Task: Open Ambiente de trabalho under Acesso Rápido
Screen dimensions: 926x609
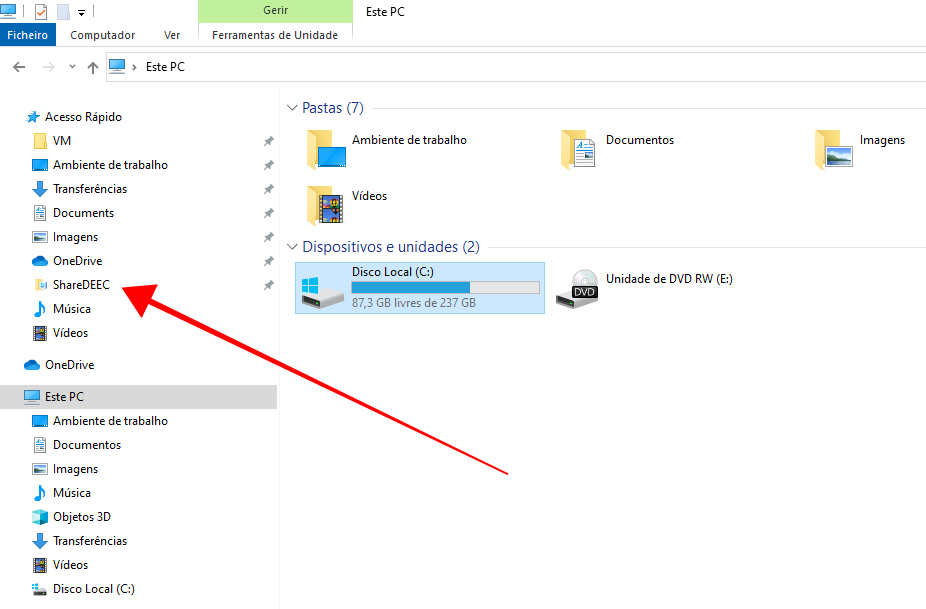Action: click(110, 165)
